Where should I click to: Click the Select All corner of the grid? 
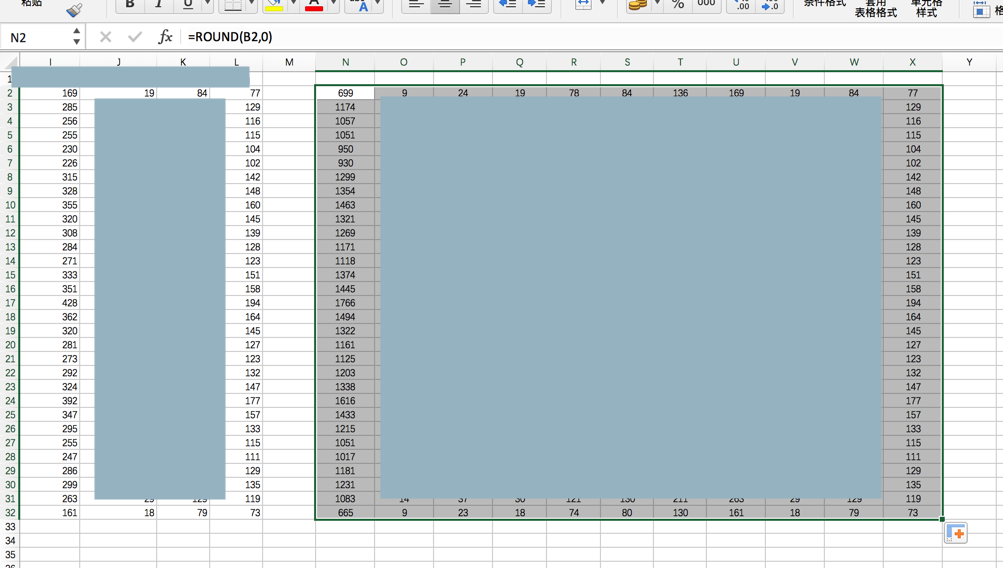pos(10,61)
